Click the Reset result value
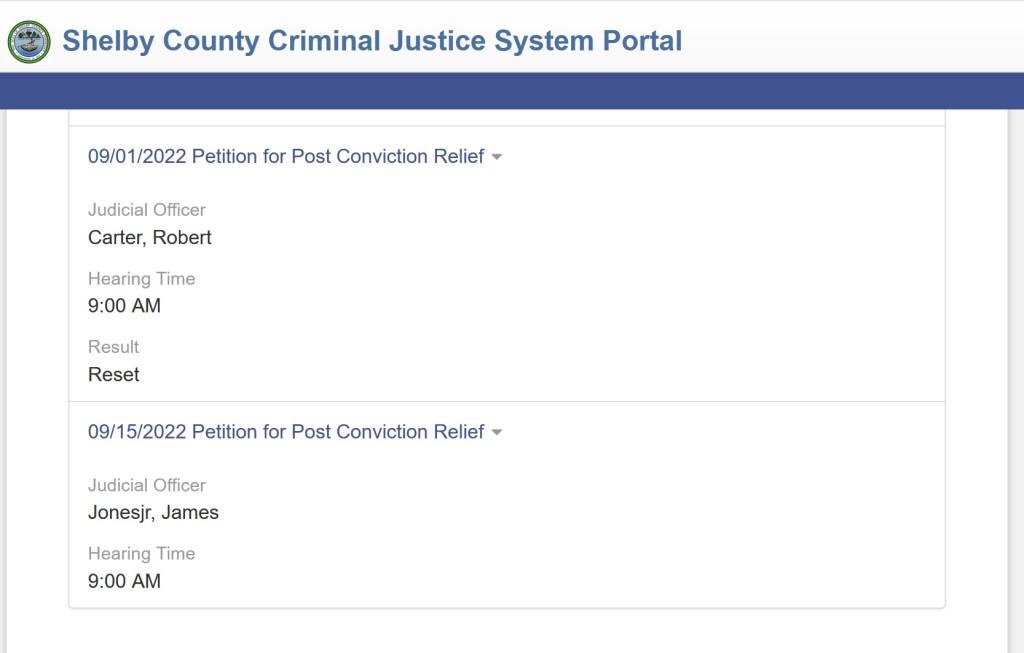Viewport: 1024px width, 653px height. (113, 374)
